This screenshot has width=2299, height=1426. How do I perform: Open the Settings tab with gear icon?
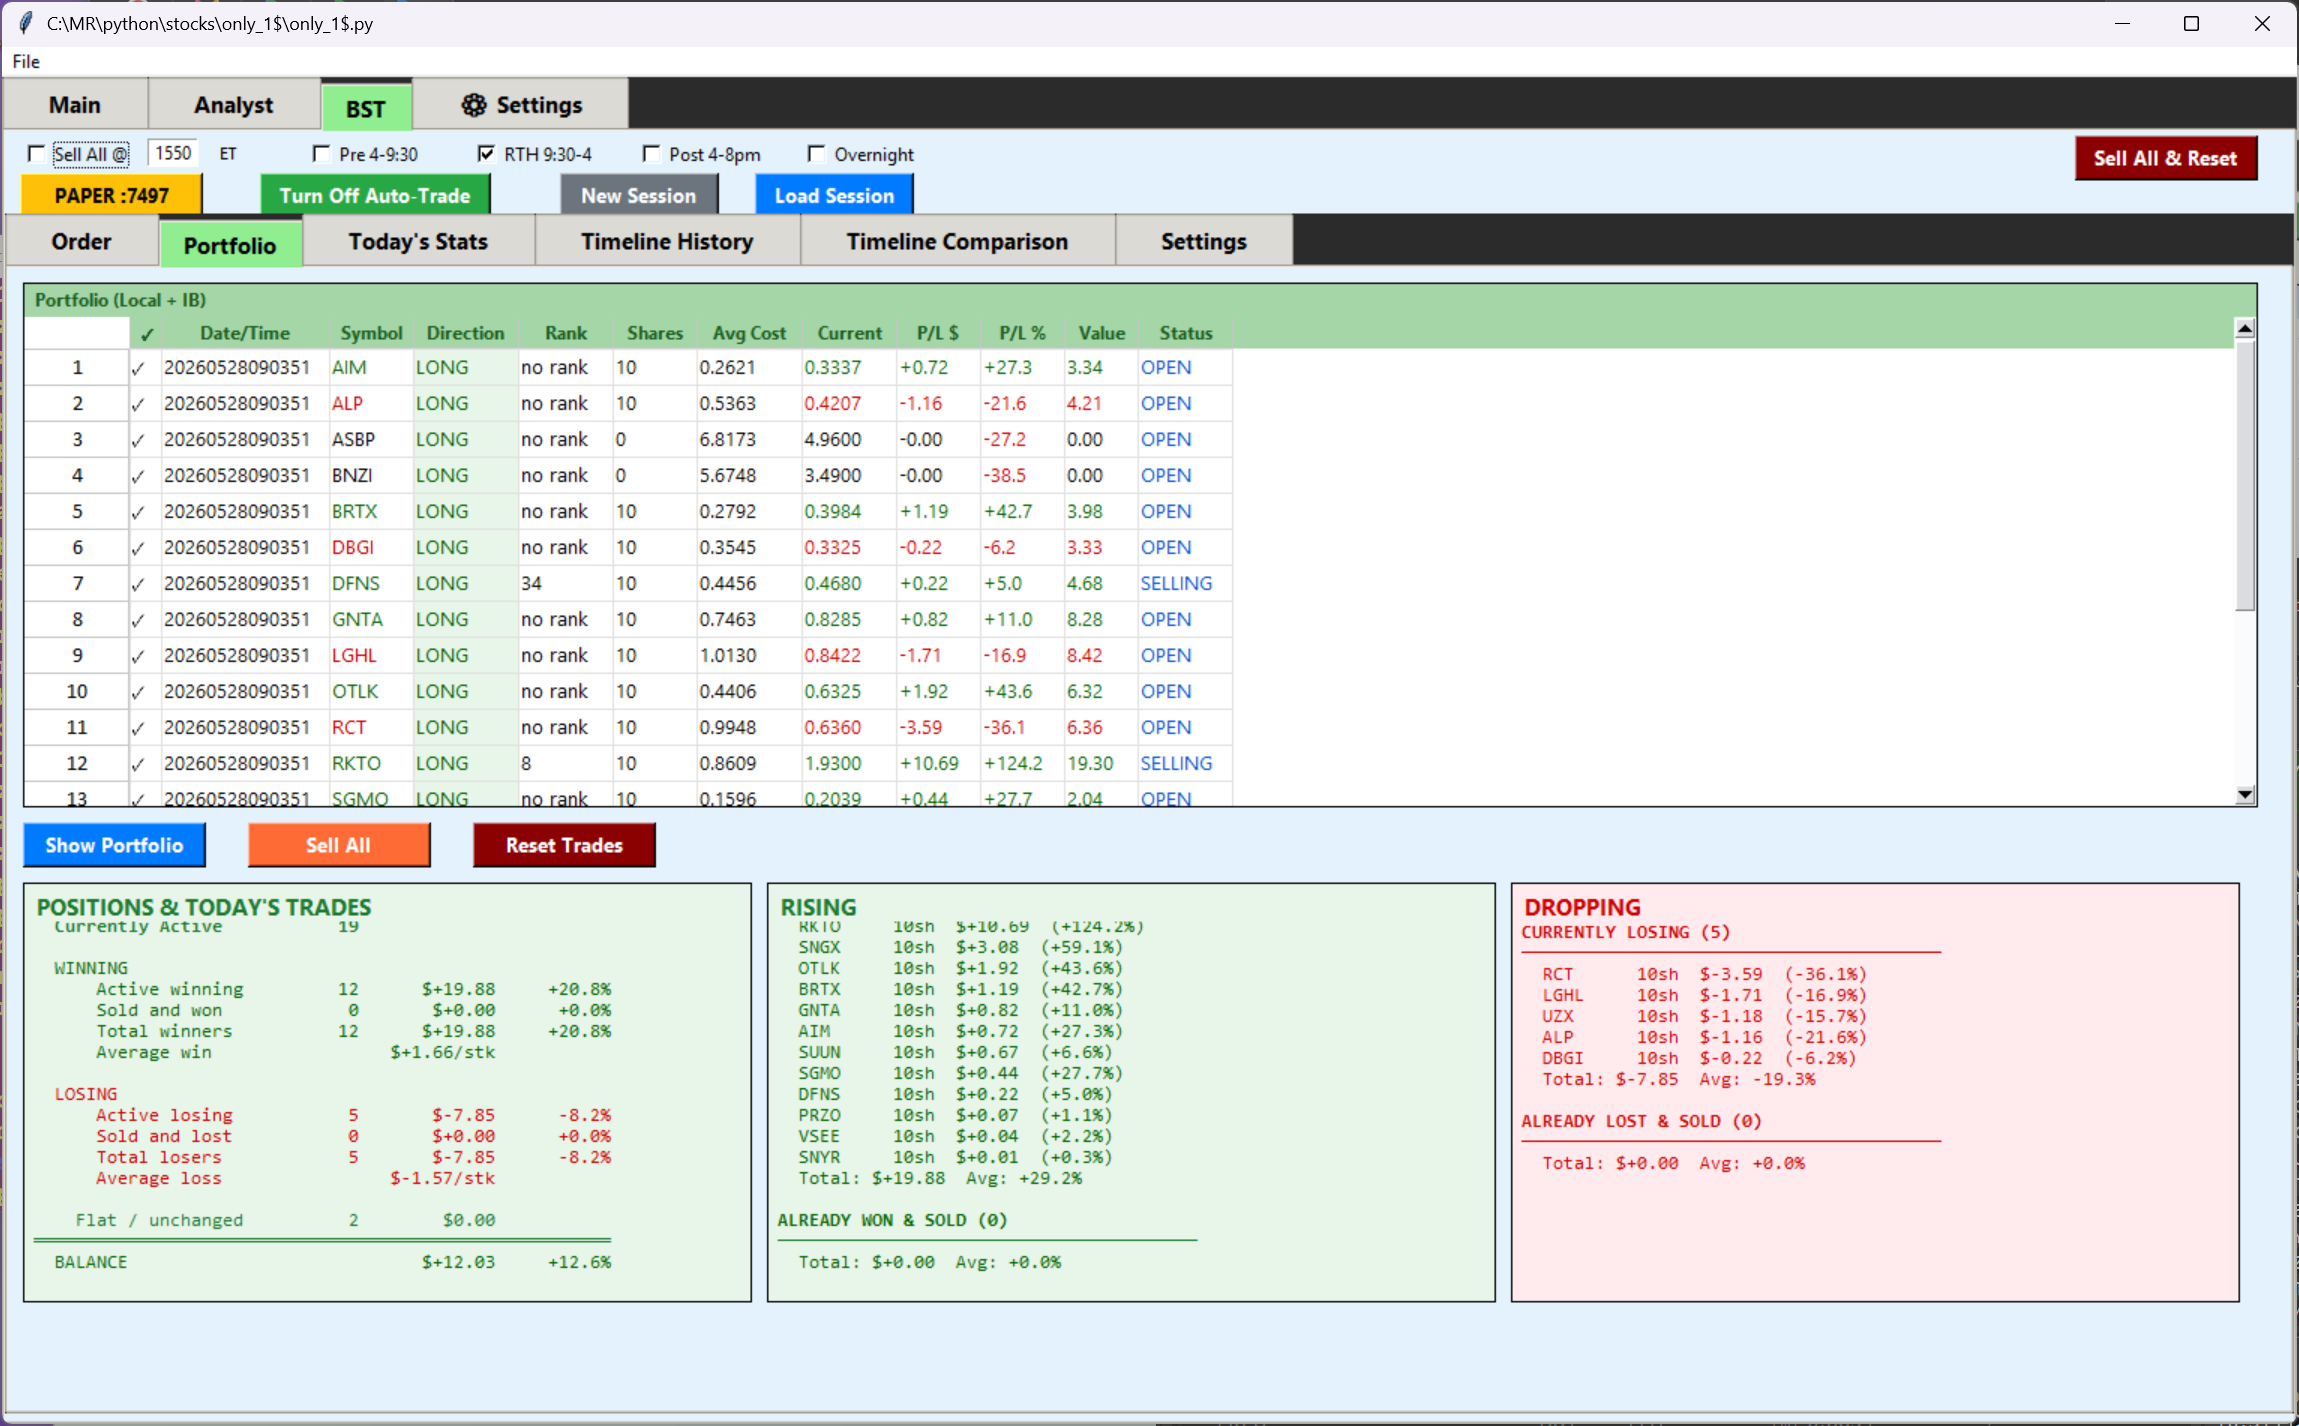pyautogui.click(x=521, y=105)
